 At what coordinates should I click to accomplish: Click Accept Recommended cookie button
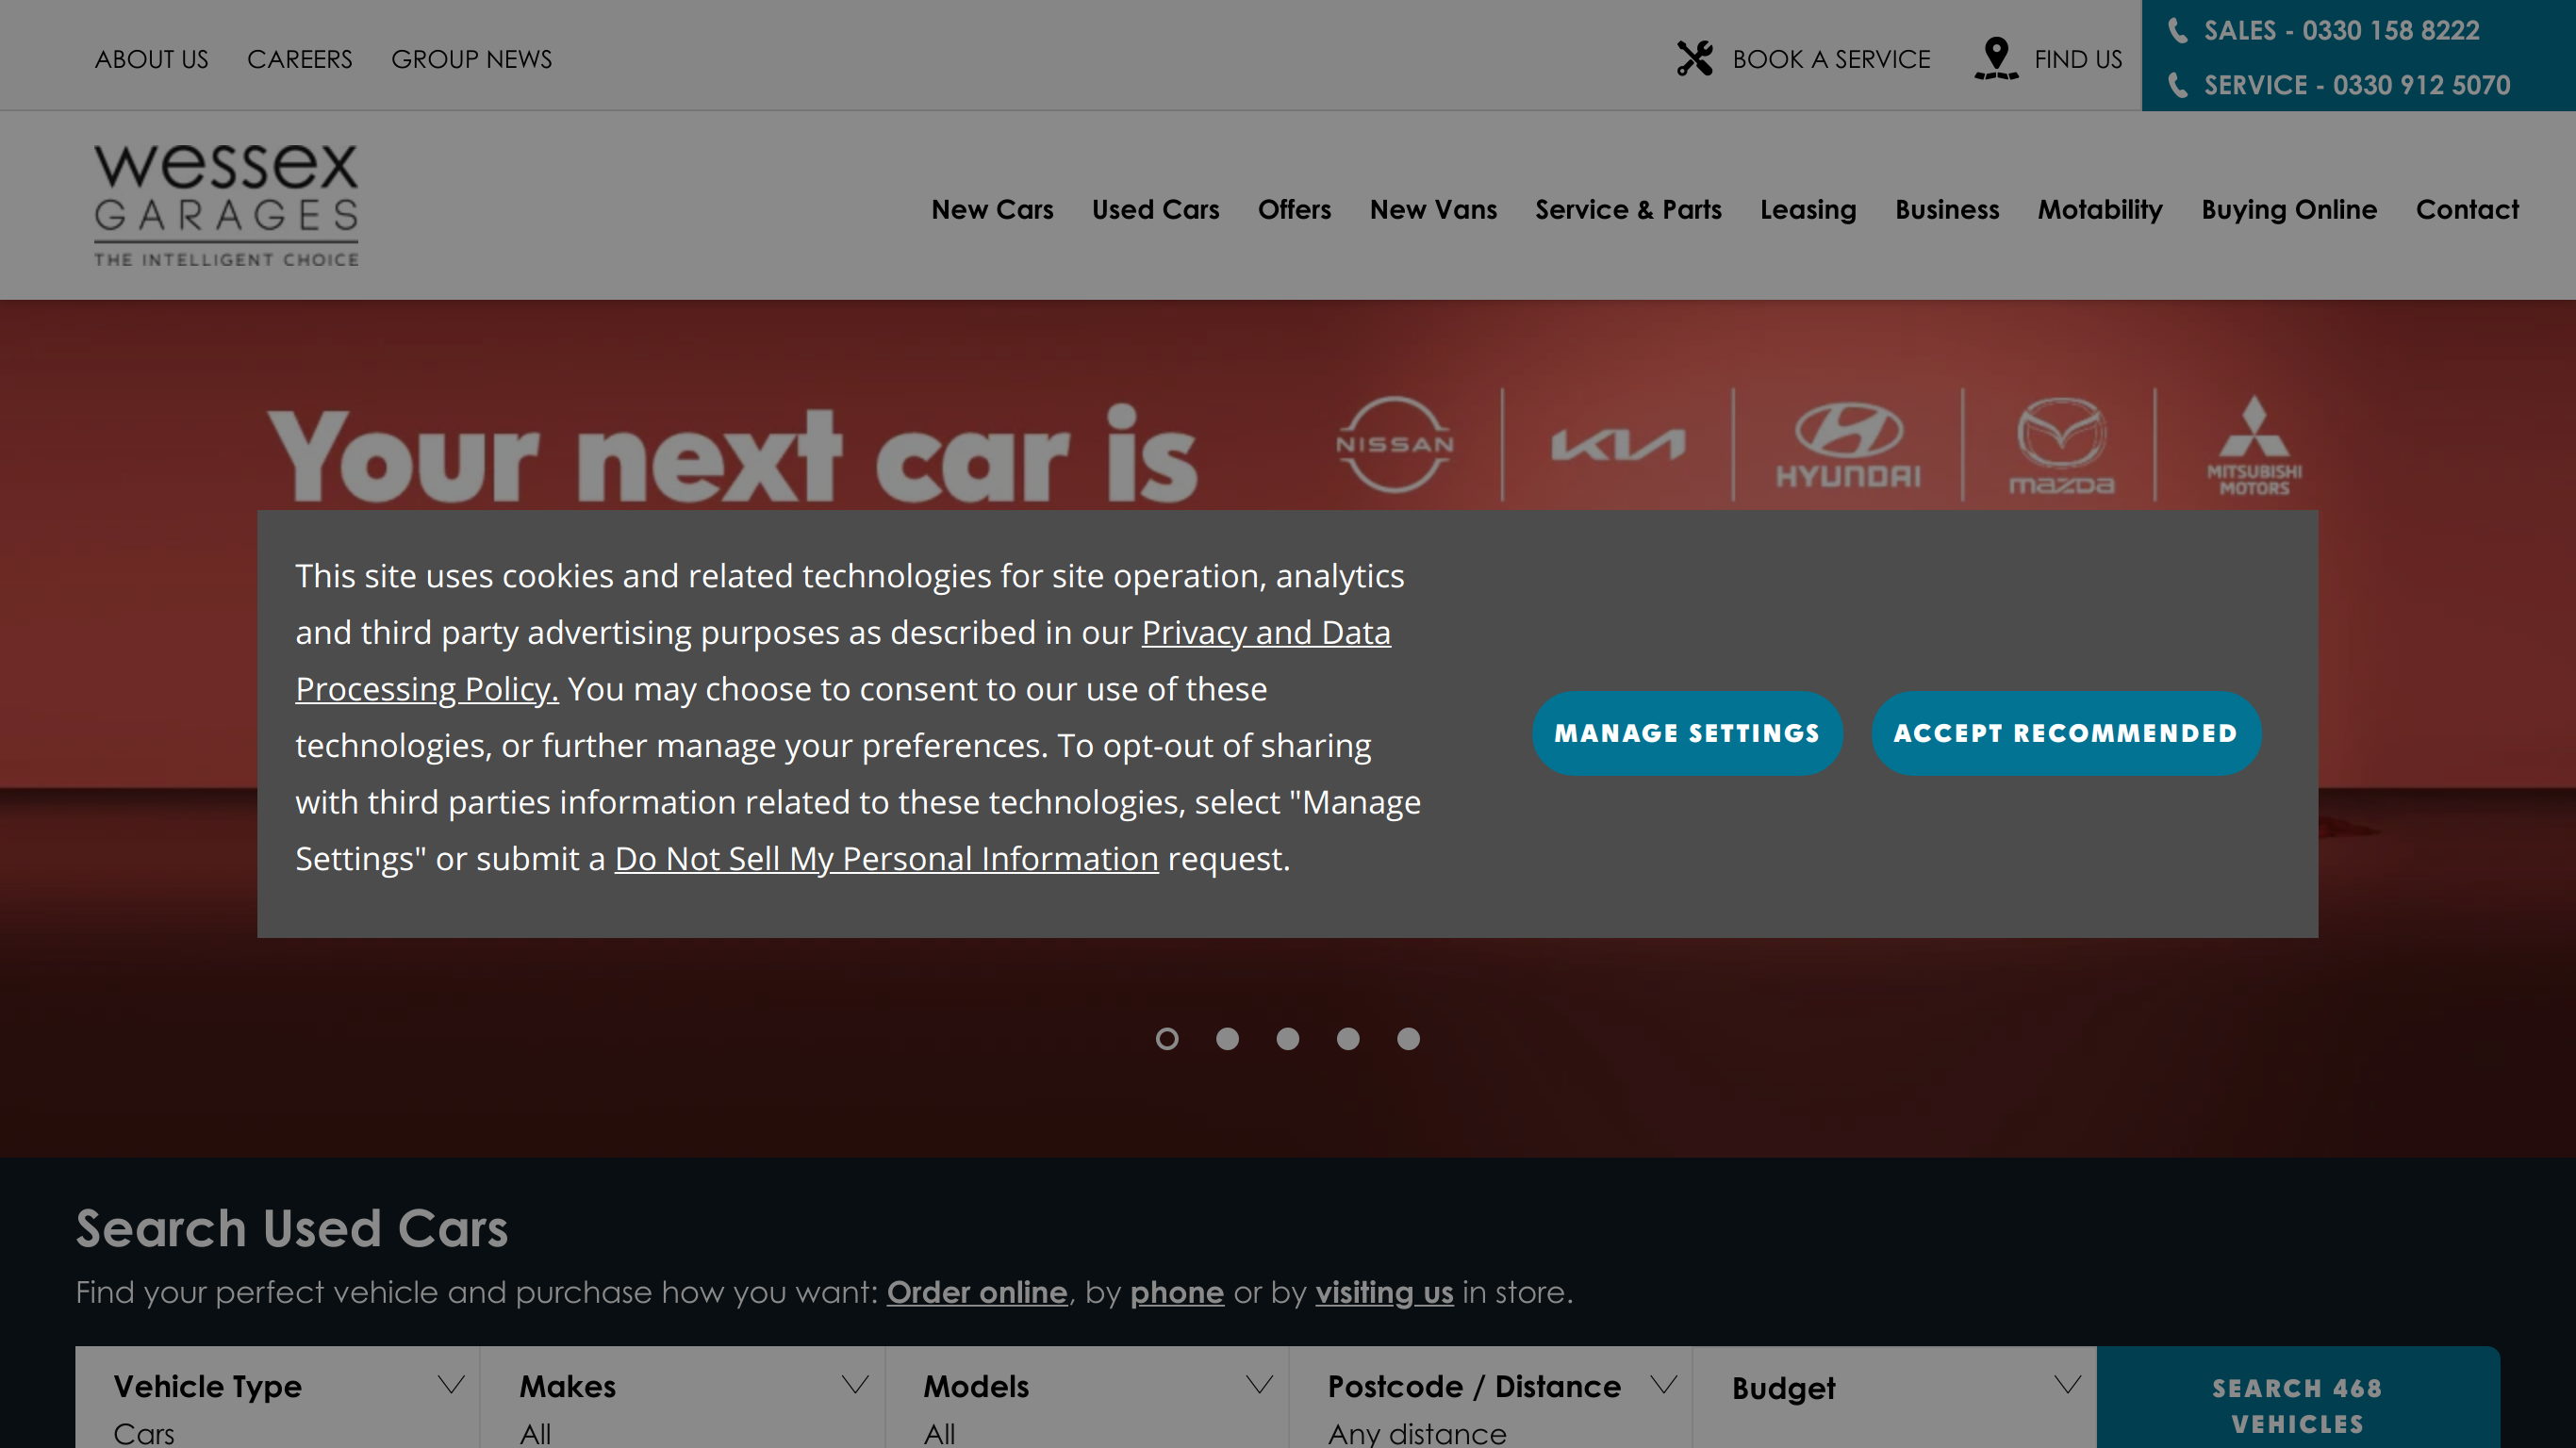pos(2065,733)
